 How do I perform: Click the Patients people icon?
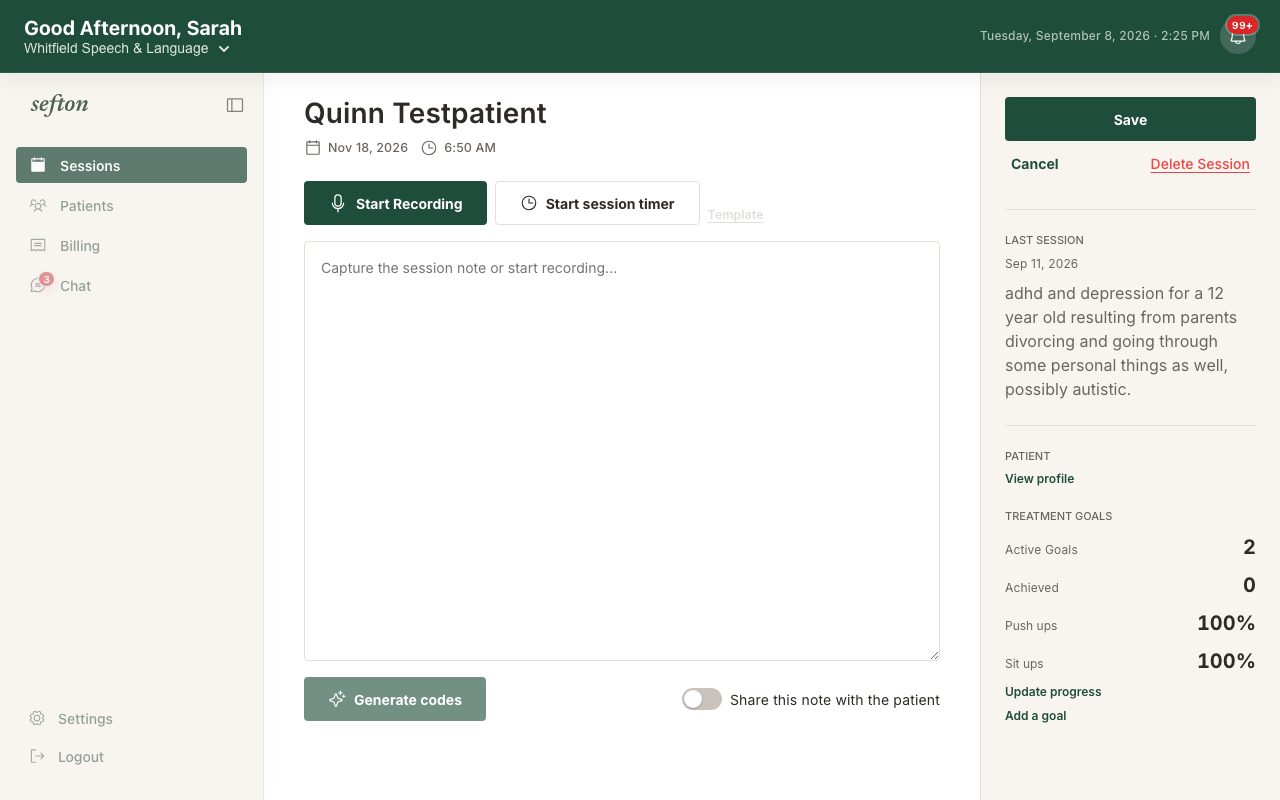tap(38, 205)
